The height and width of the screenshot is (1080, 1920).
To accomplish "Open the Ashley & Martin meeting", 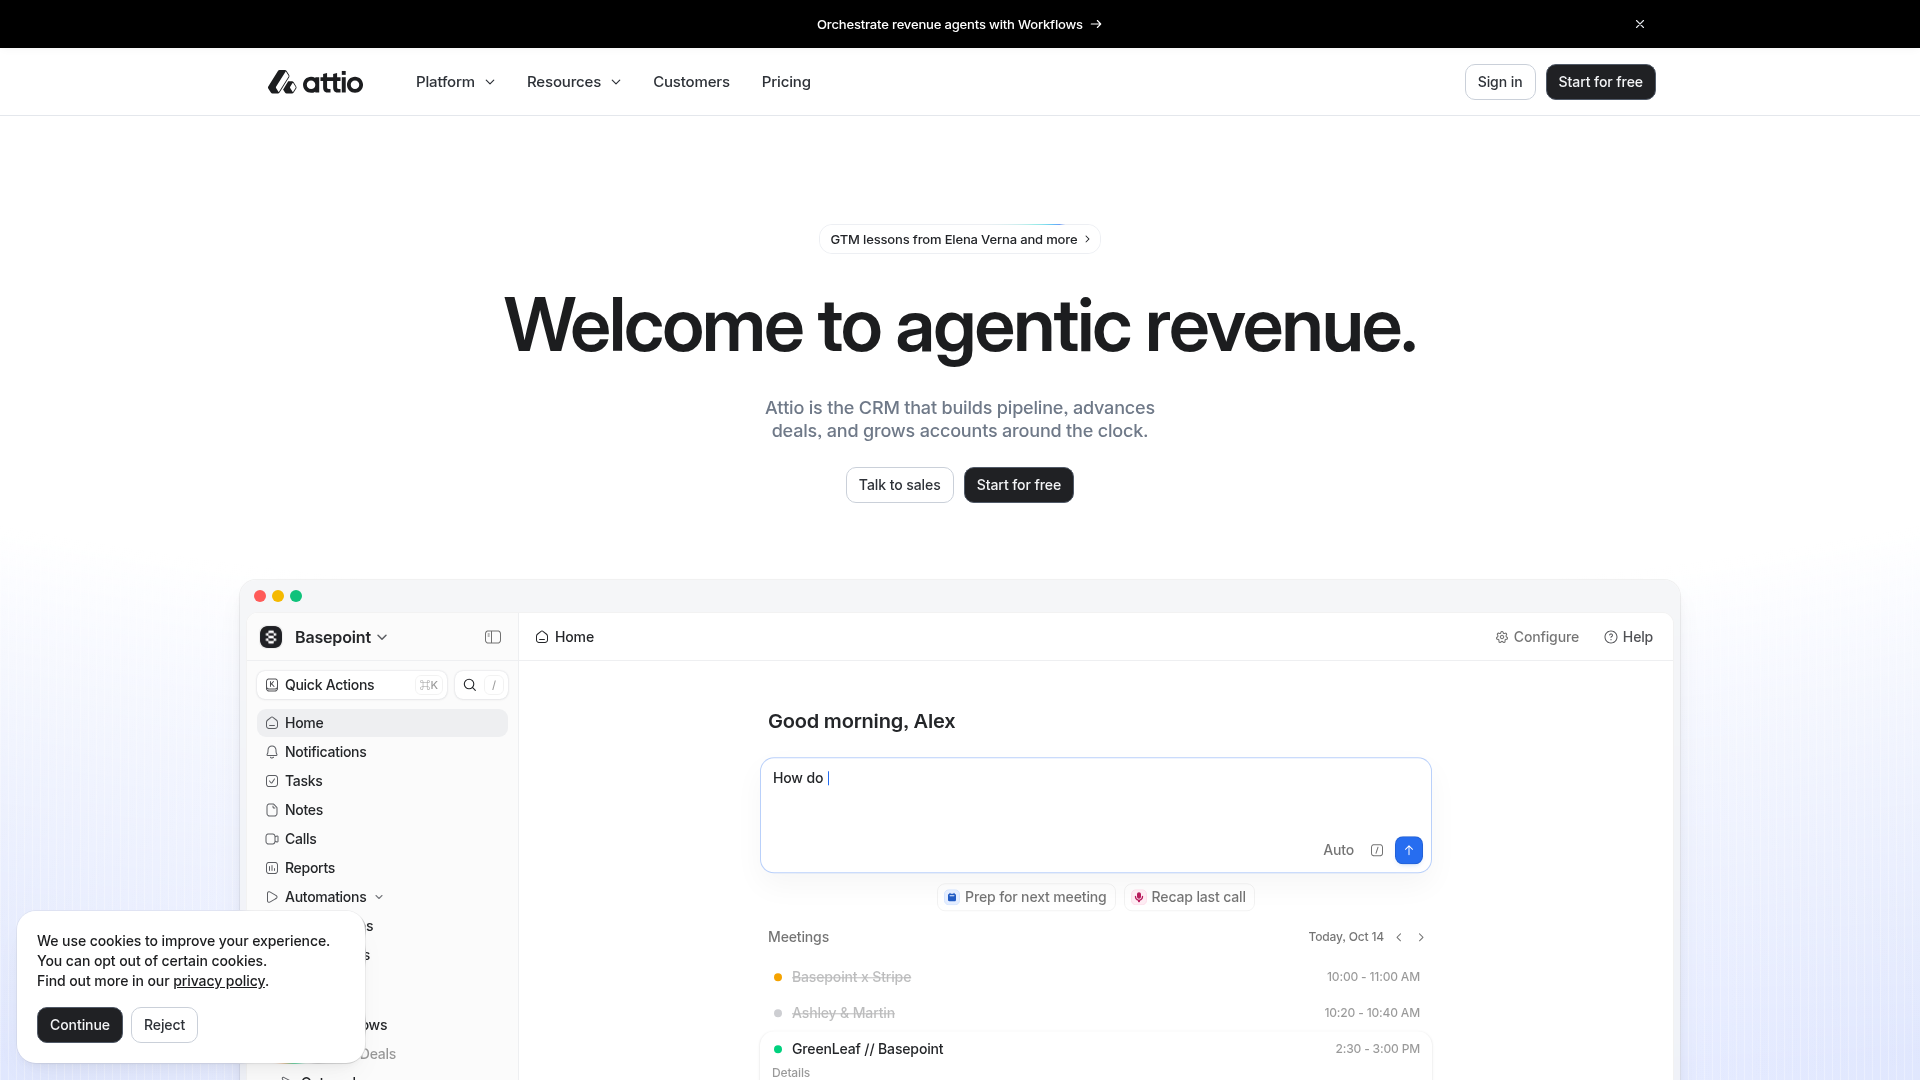I will tap(1095, 1013).
